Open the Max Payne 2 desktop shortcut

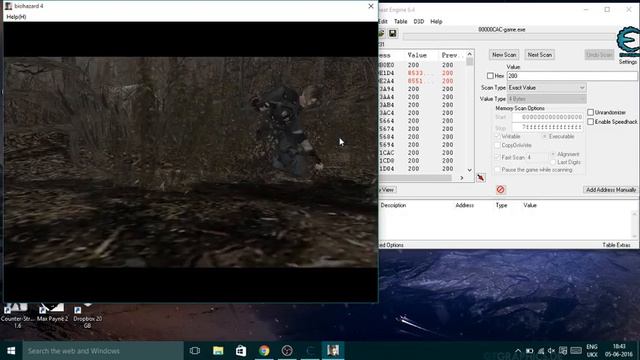[x=52, y=313]
